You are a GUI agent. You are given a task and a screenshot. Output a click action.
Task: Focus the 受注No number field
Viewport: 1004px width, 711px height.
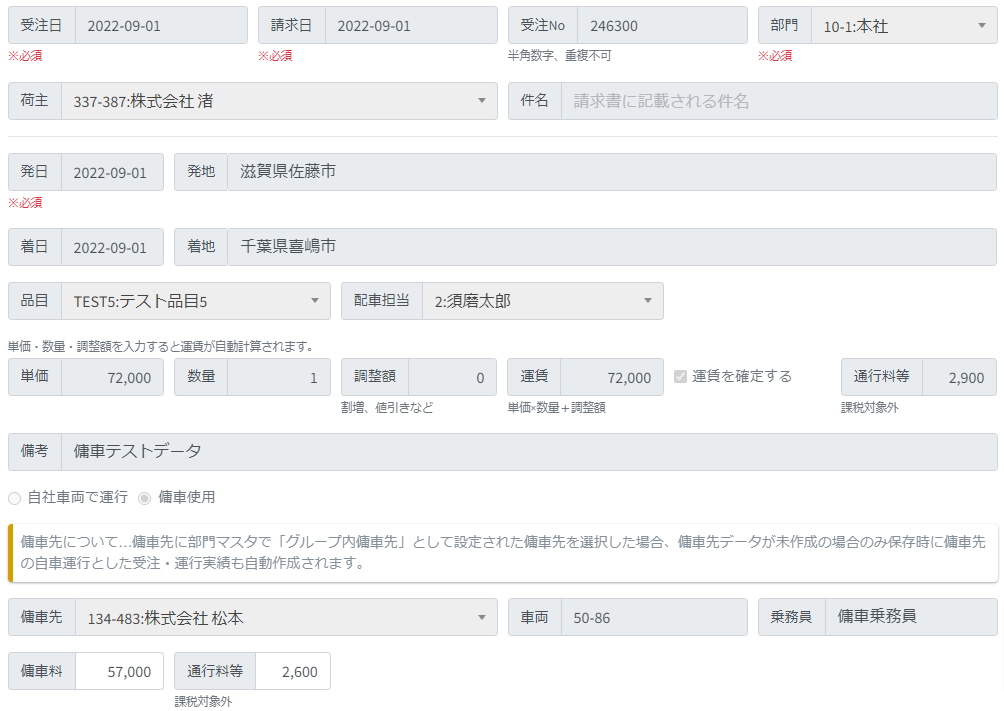click(x=661, y=26)
